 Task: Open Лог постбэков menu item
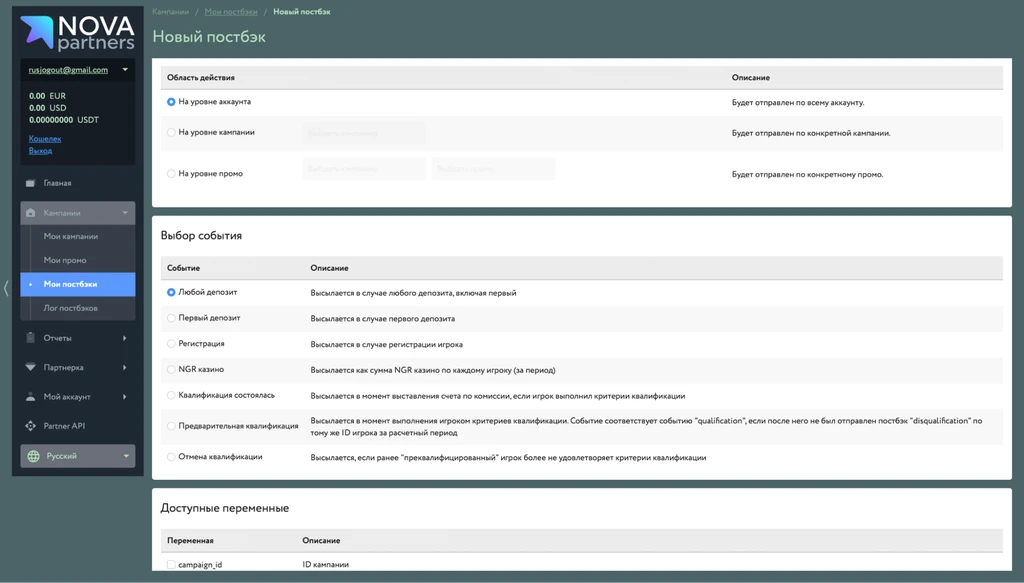coord(71,308)
